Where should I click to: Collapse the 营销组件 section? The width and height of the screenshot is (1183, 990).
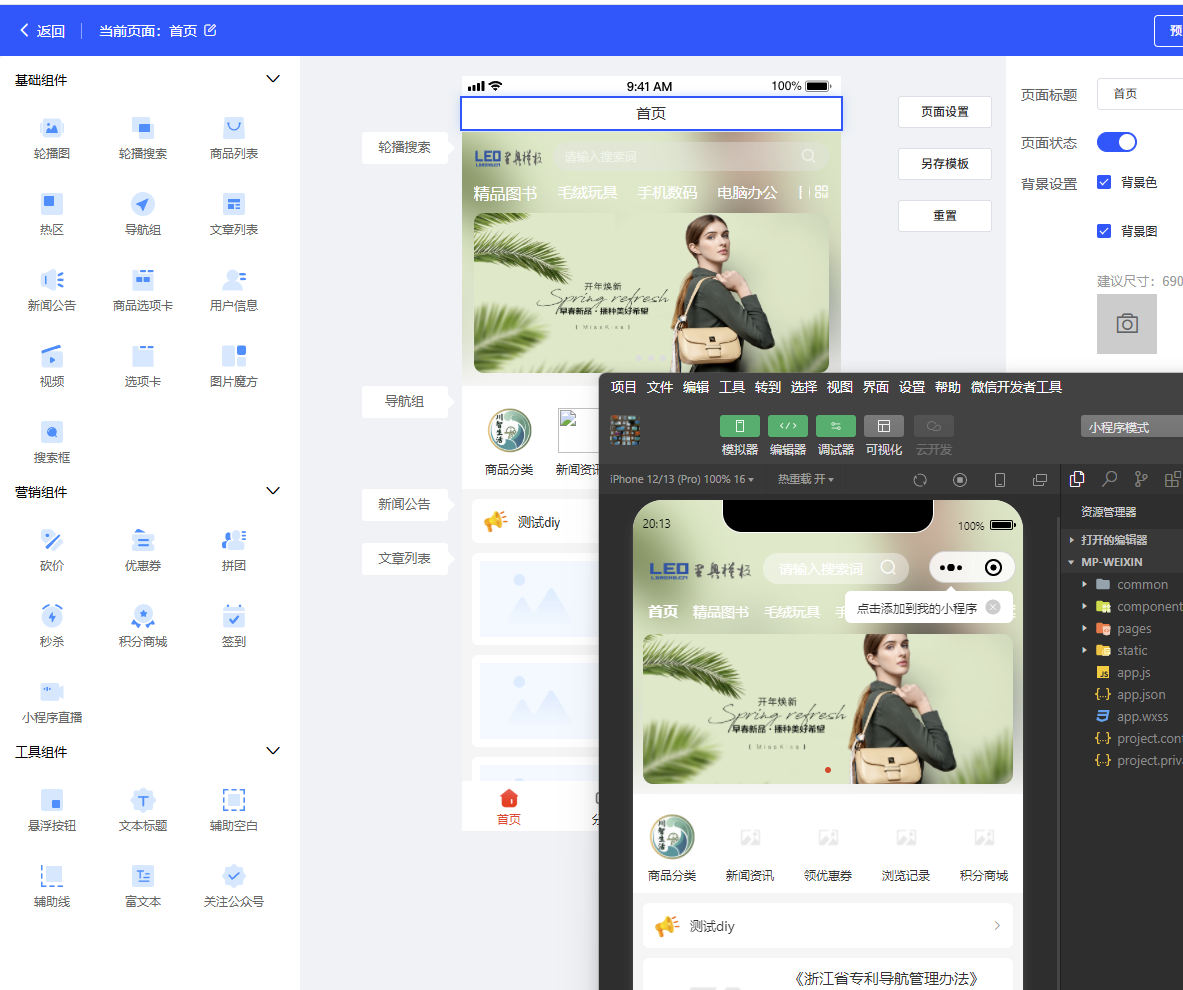(x=273, y=491)
